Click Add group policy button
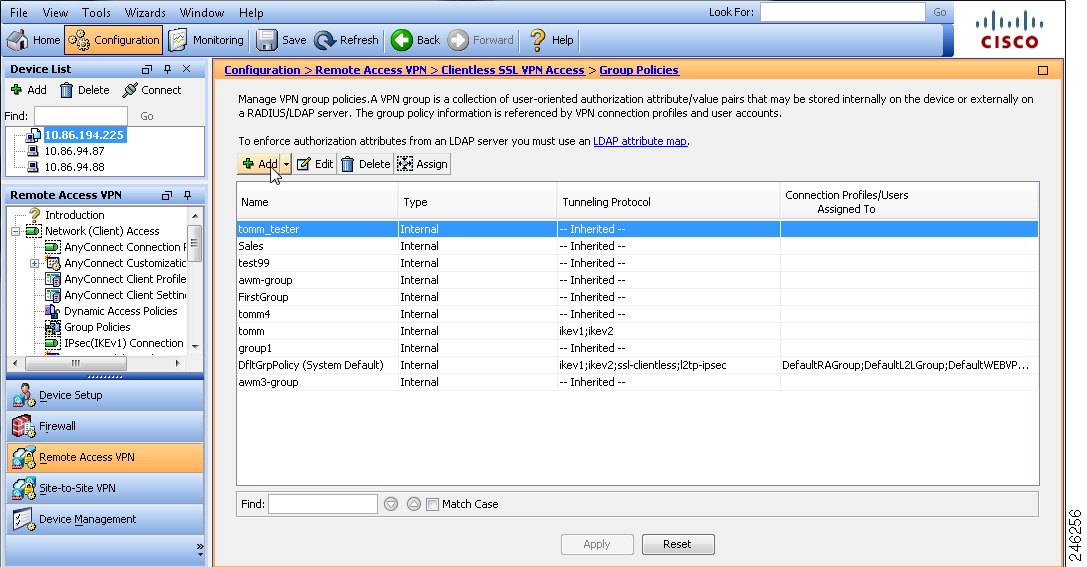This screenshot has width=1087, height=567. (259, 164)
